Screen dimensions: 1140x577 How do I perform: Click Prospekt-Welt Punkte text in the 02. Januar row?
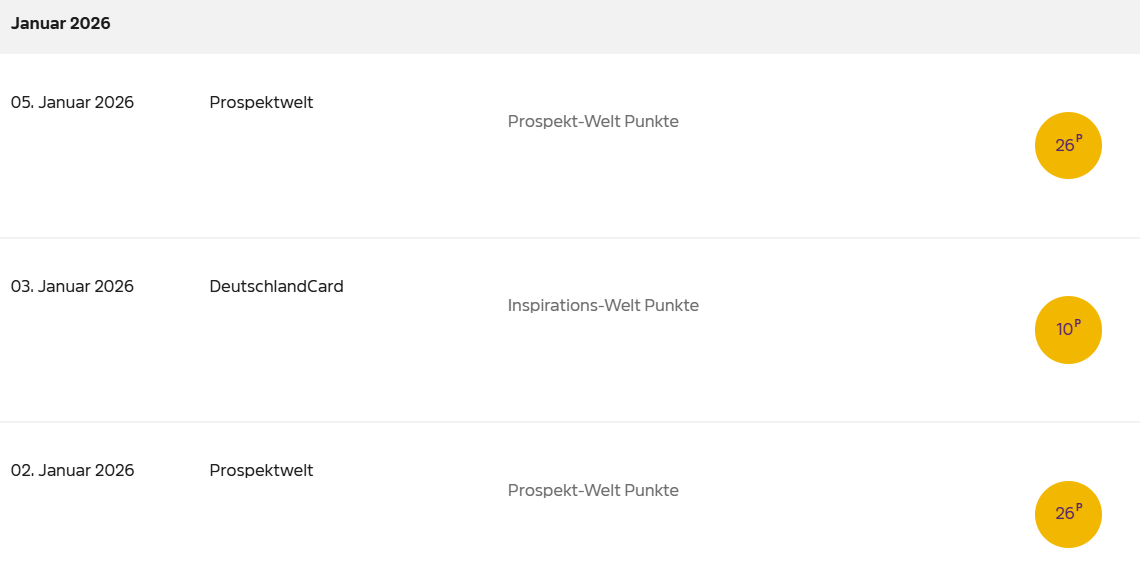593,490
